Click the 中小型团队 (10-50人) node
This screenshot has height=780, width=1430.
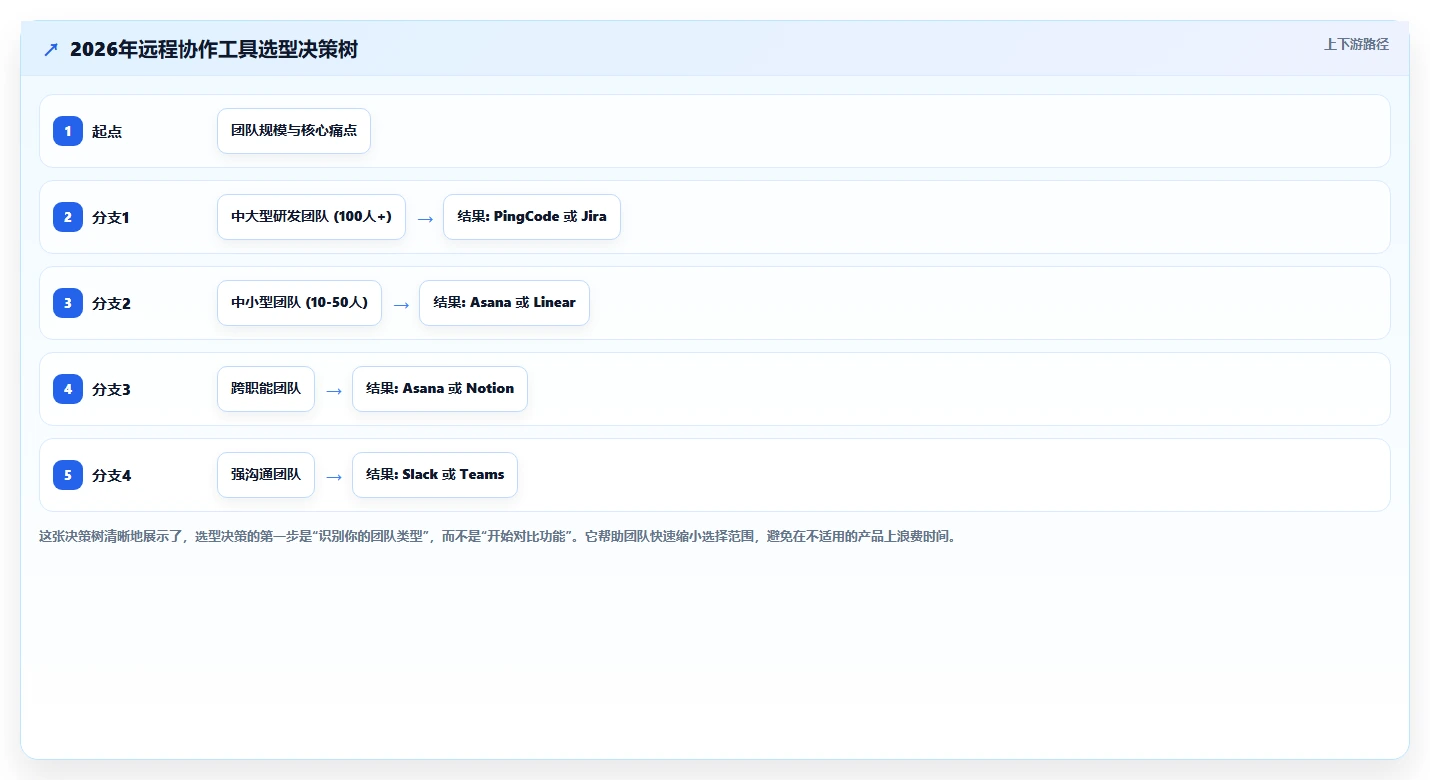click(x=299, y=303)
